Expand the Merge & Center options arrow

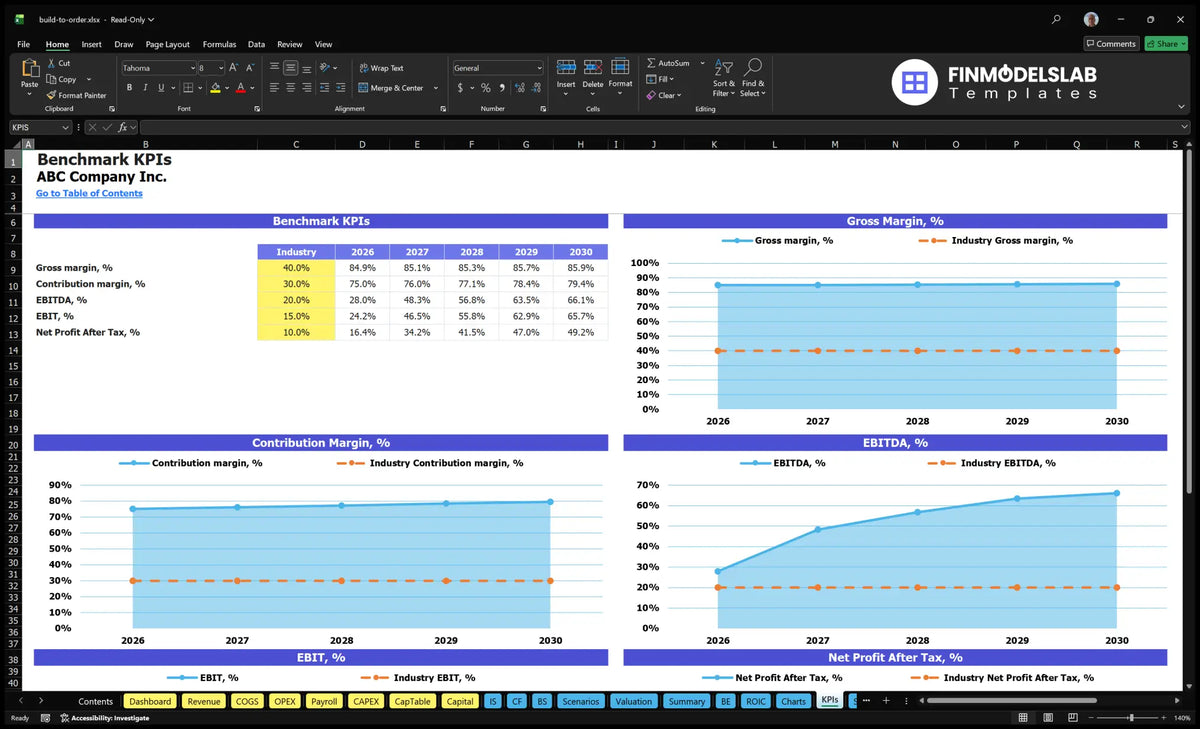click(x=436, y=88)
